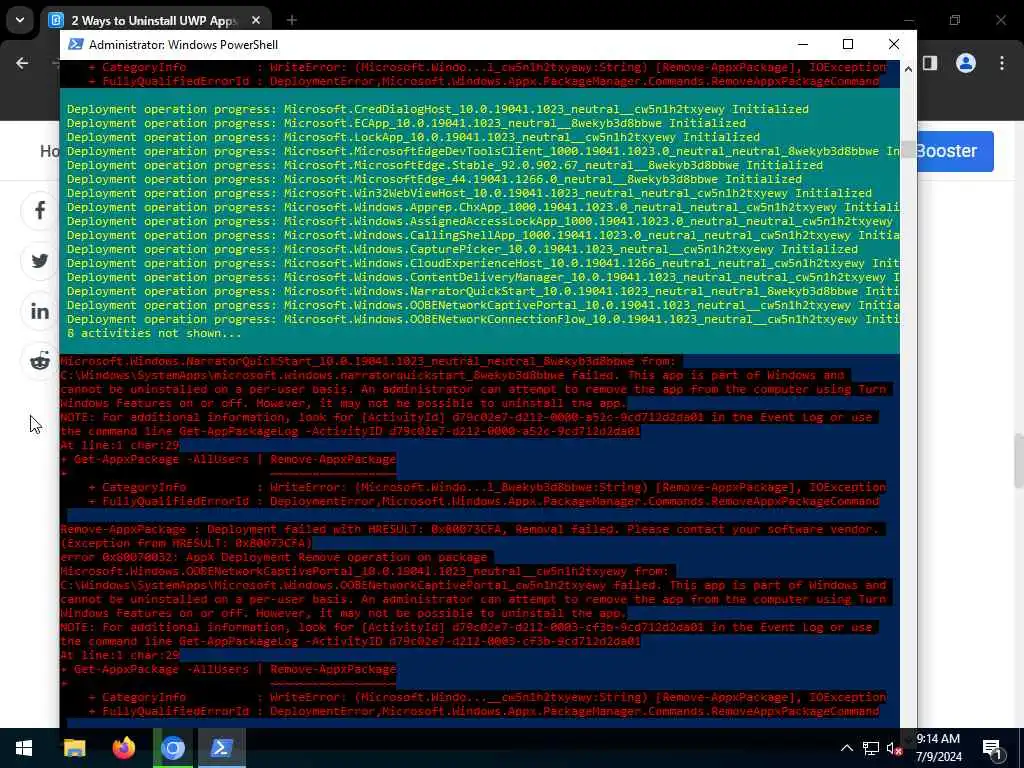Minimize the PowerShell window
Screen dimensions: 1024x768
point(803,44)
